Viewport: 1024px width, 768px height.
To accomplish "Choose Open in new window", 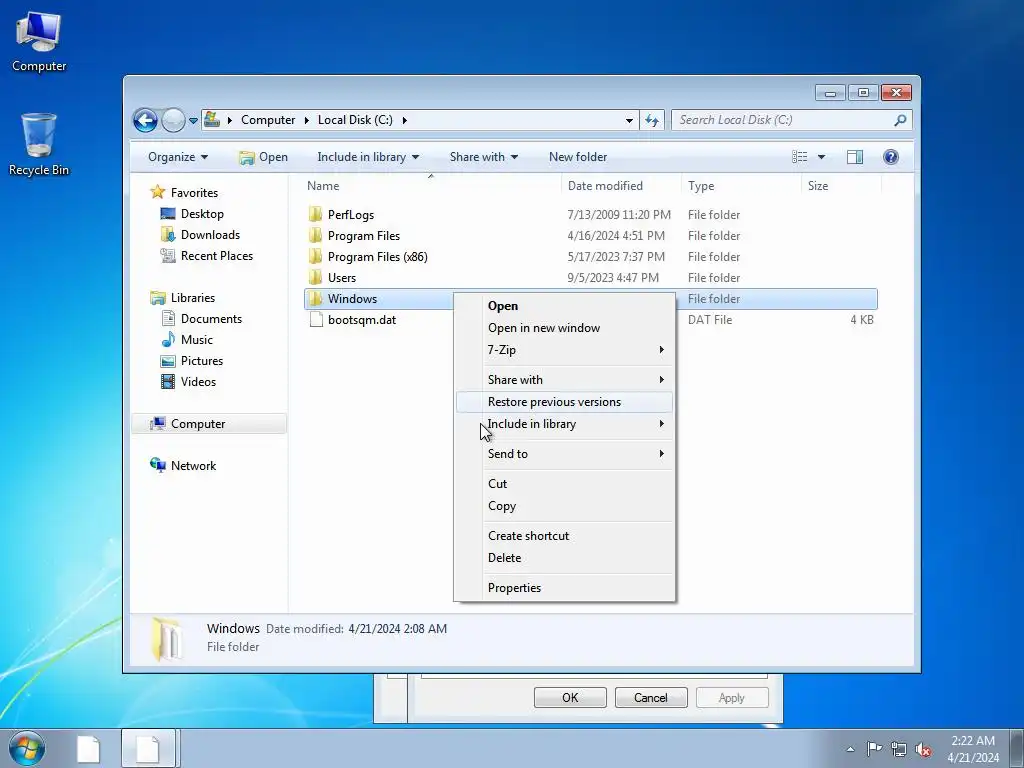I will coord(564,328).
